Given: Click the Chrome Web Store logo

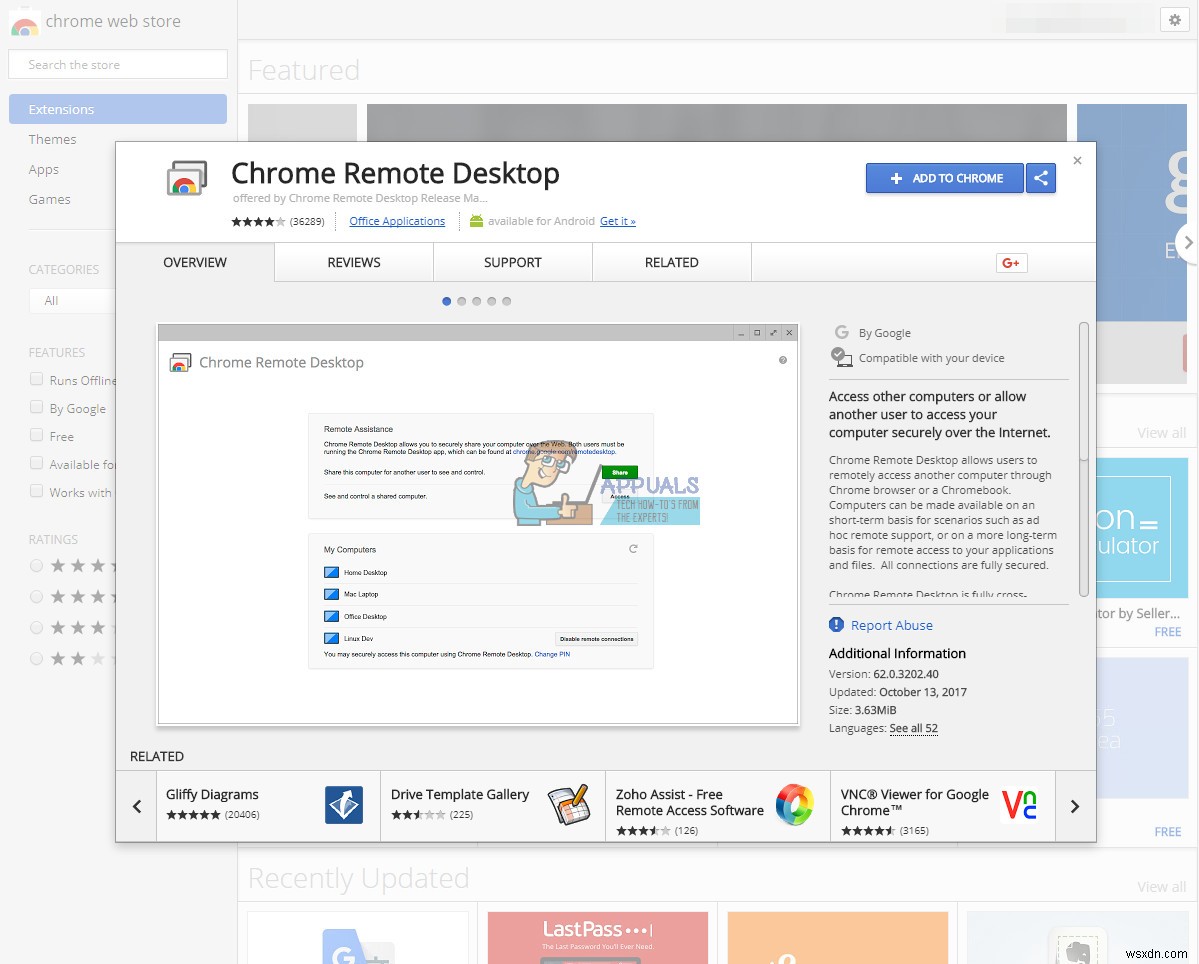Looking at the screenshot, I should 24,21.
